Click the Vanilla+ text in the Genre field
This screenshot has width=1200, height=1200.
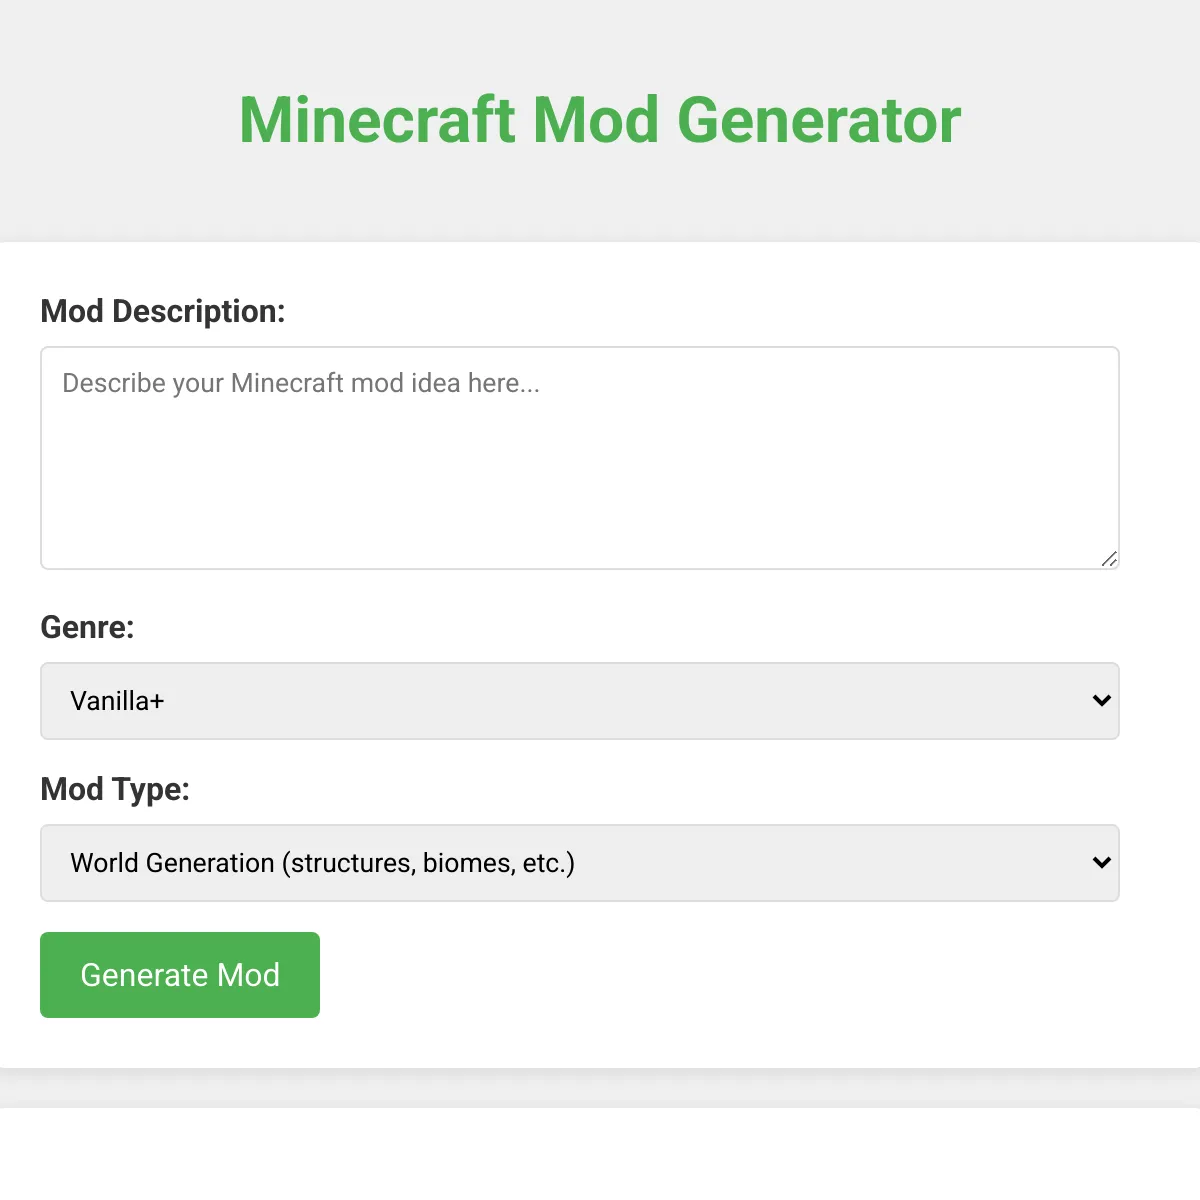(116, 701)
